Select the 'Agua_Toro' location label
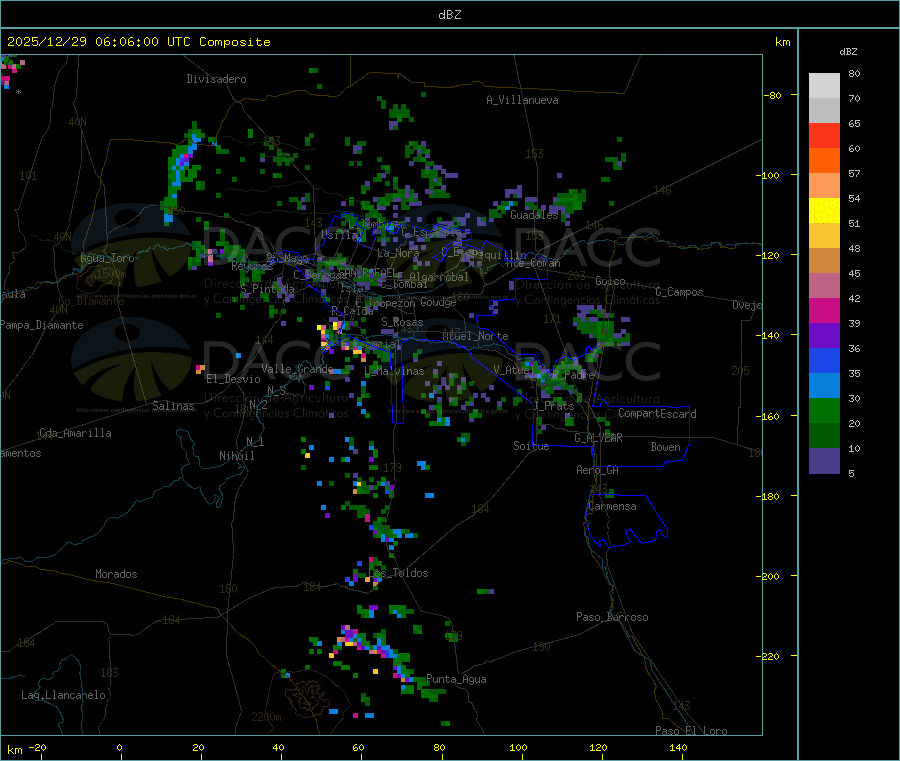Screen dimensions: 900x761 pos(107,258)
